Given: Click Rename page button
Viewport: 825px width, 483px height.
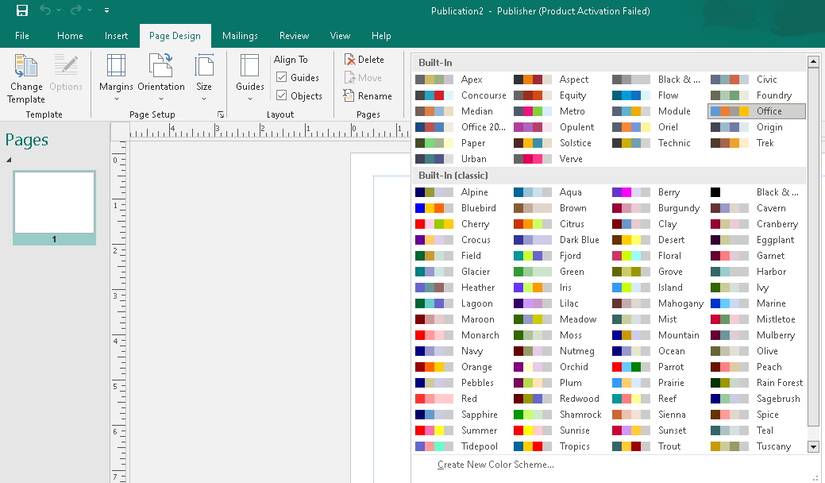Looking at the screenshot, I should 368,96.
